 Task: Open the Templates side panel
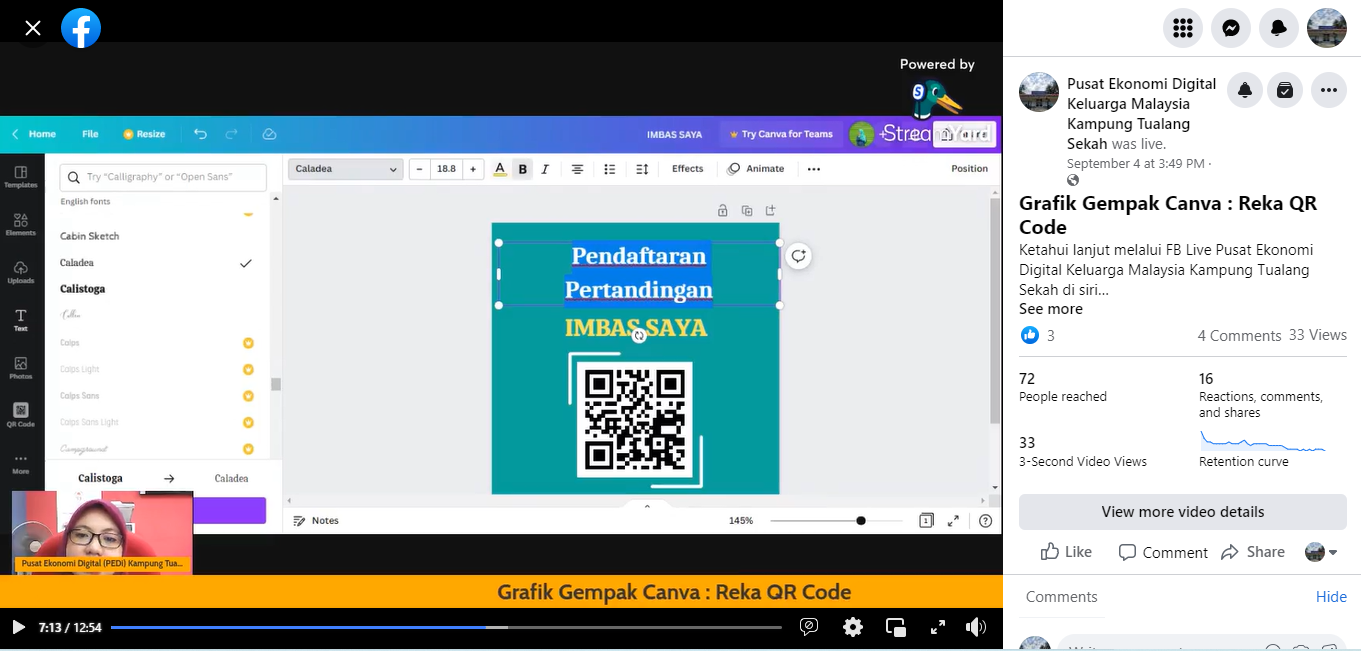point(21,177)
